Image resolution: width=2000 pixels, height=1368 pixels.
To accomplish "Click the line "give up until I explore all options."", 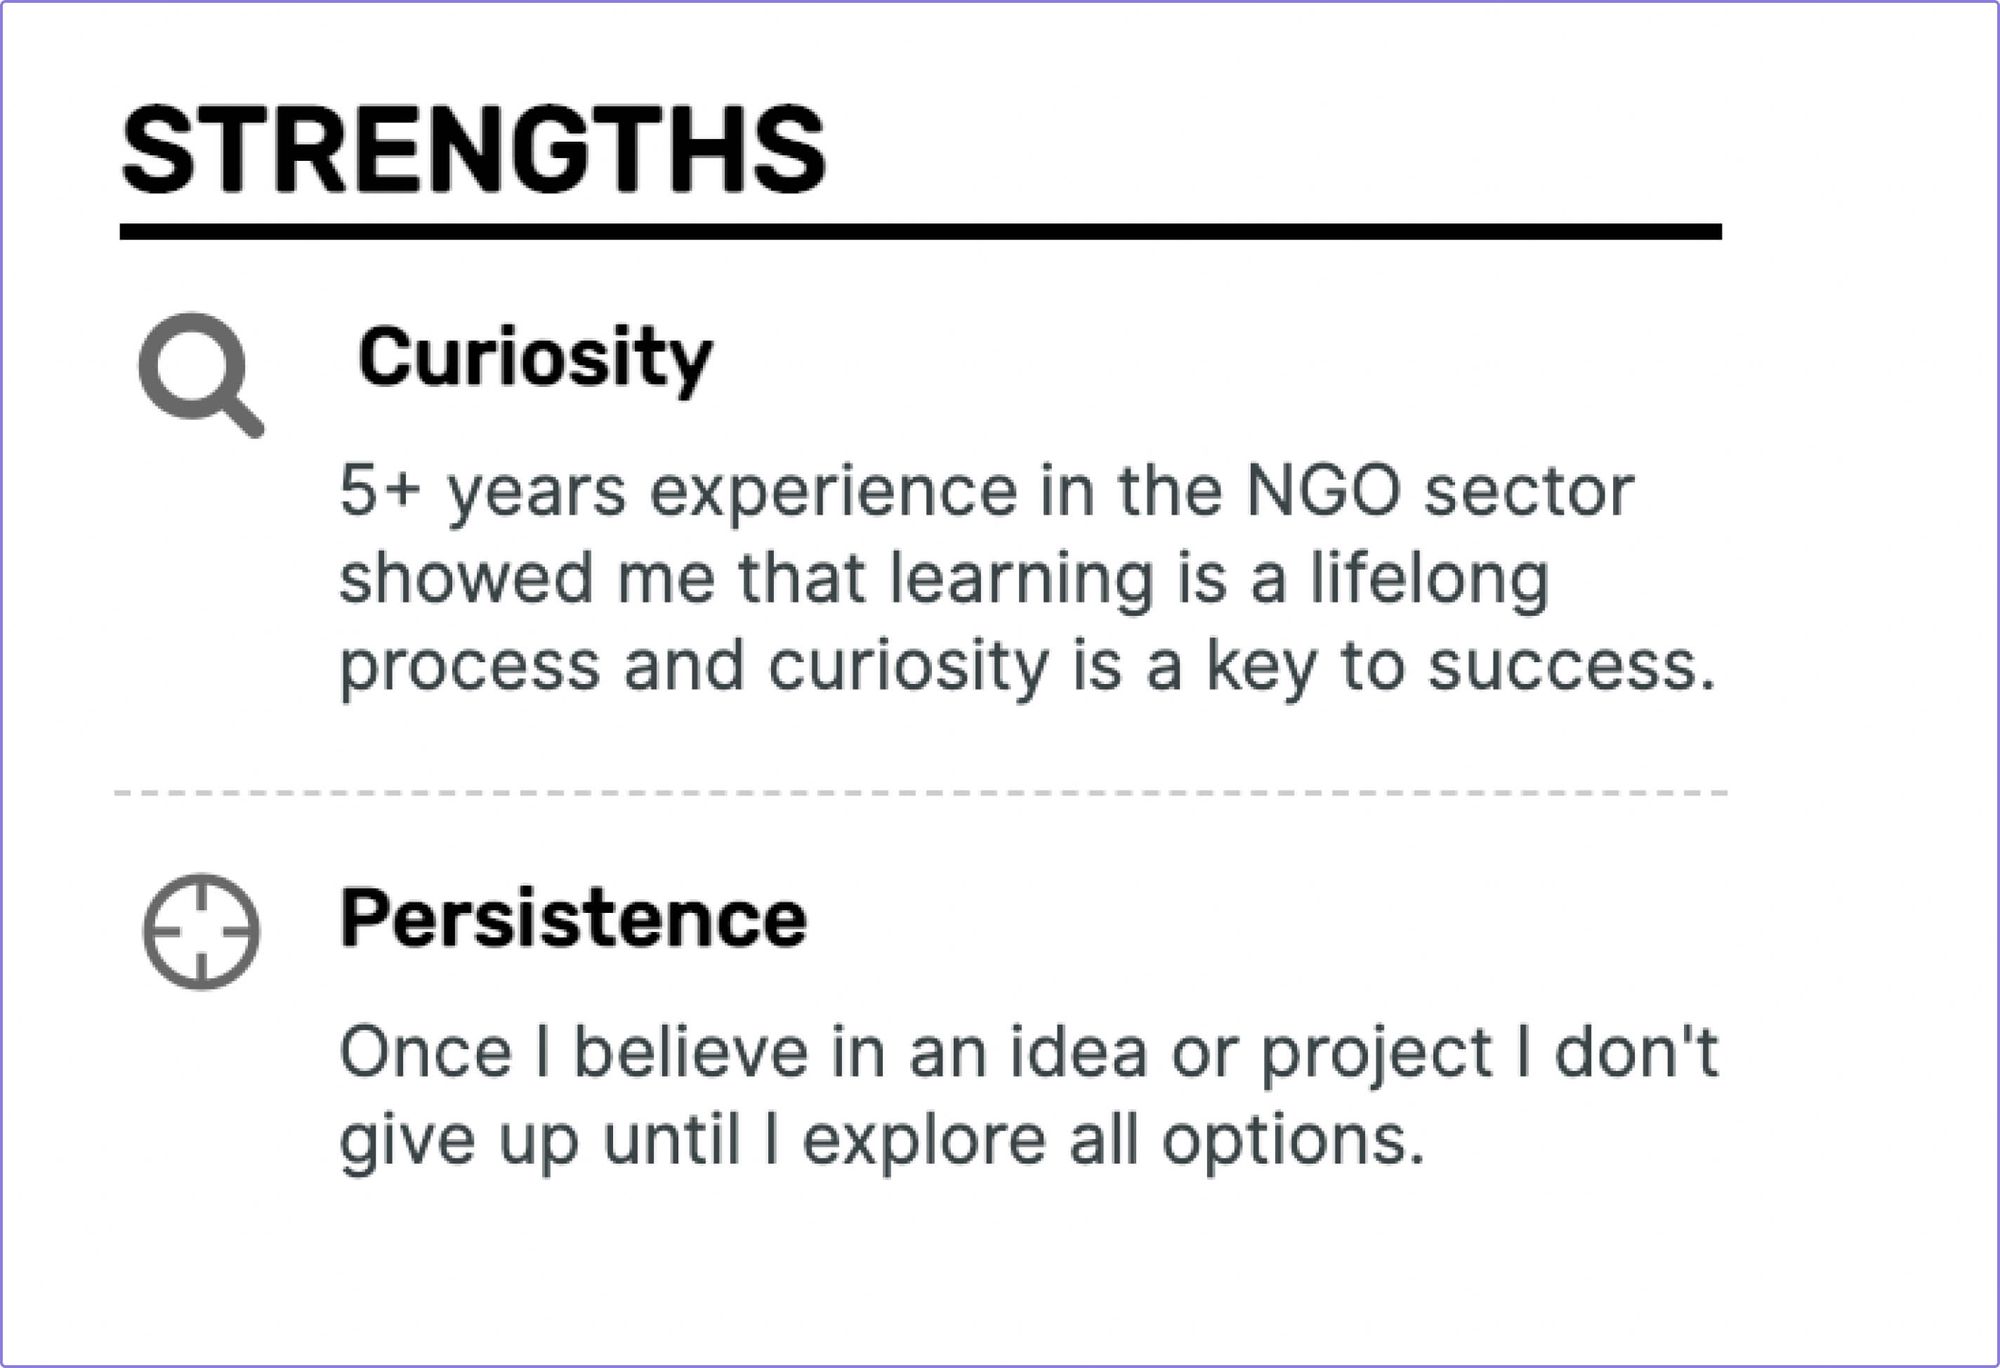I will point(882,1141).
